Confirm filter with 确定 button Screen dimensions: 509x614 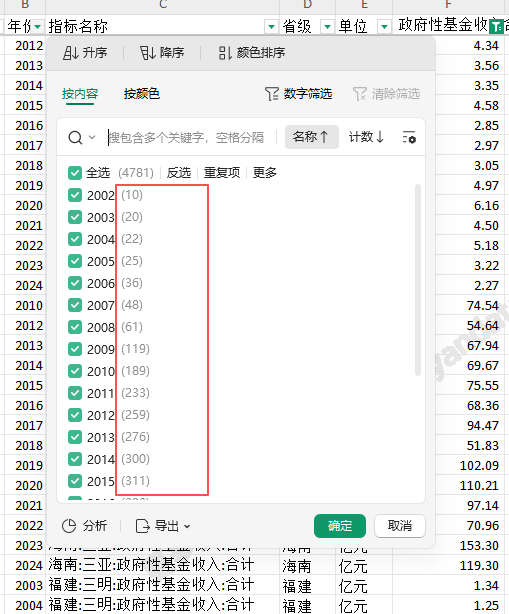click(x=340, y=526)
